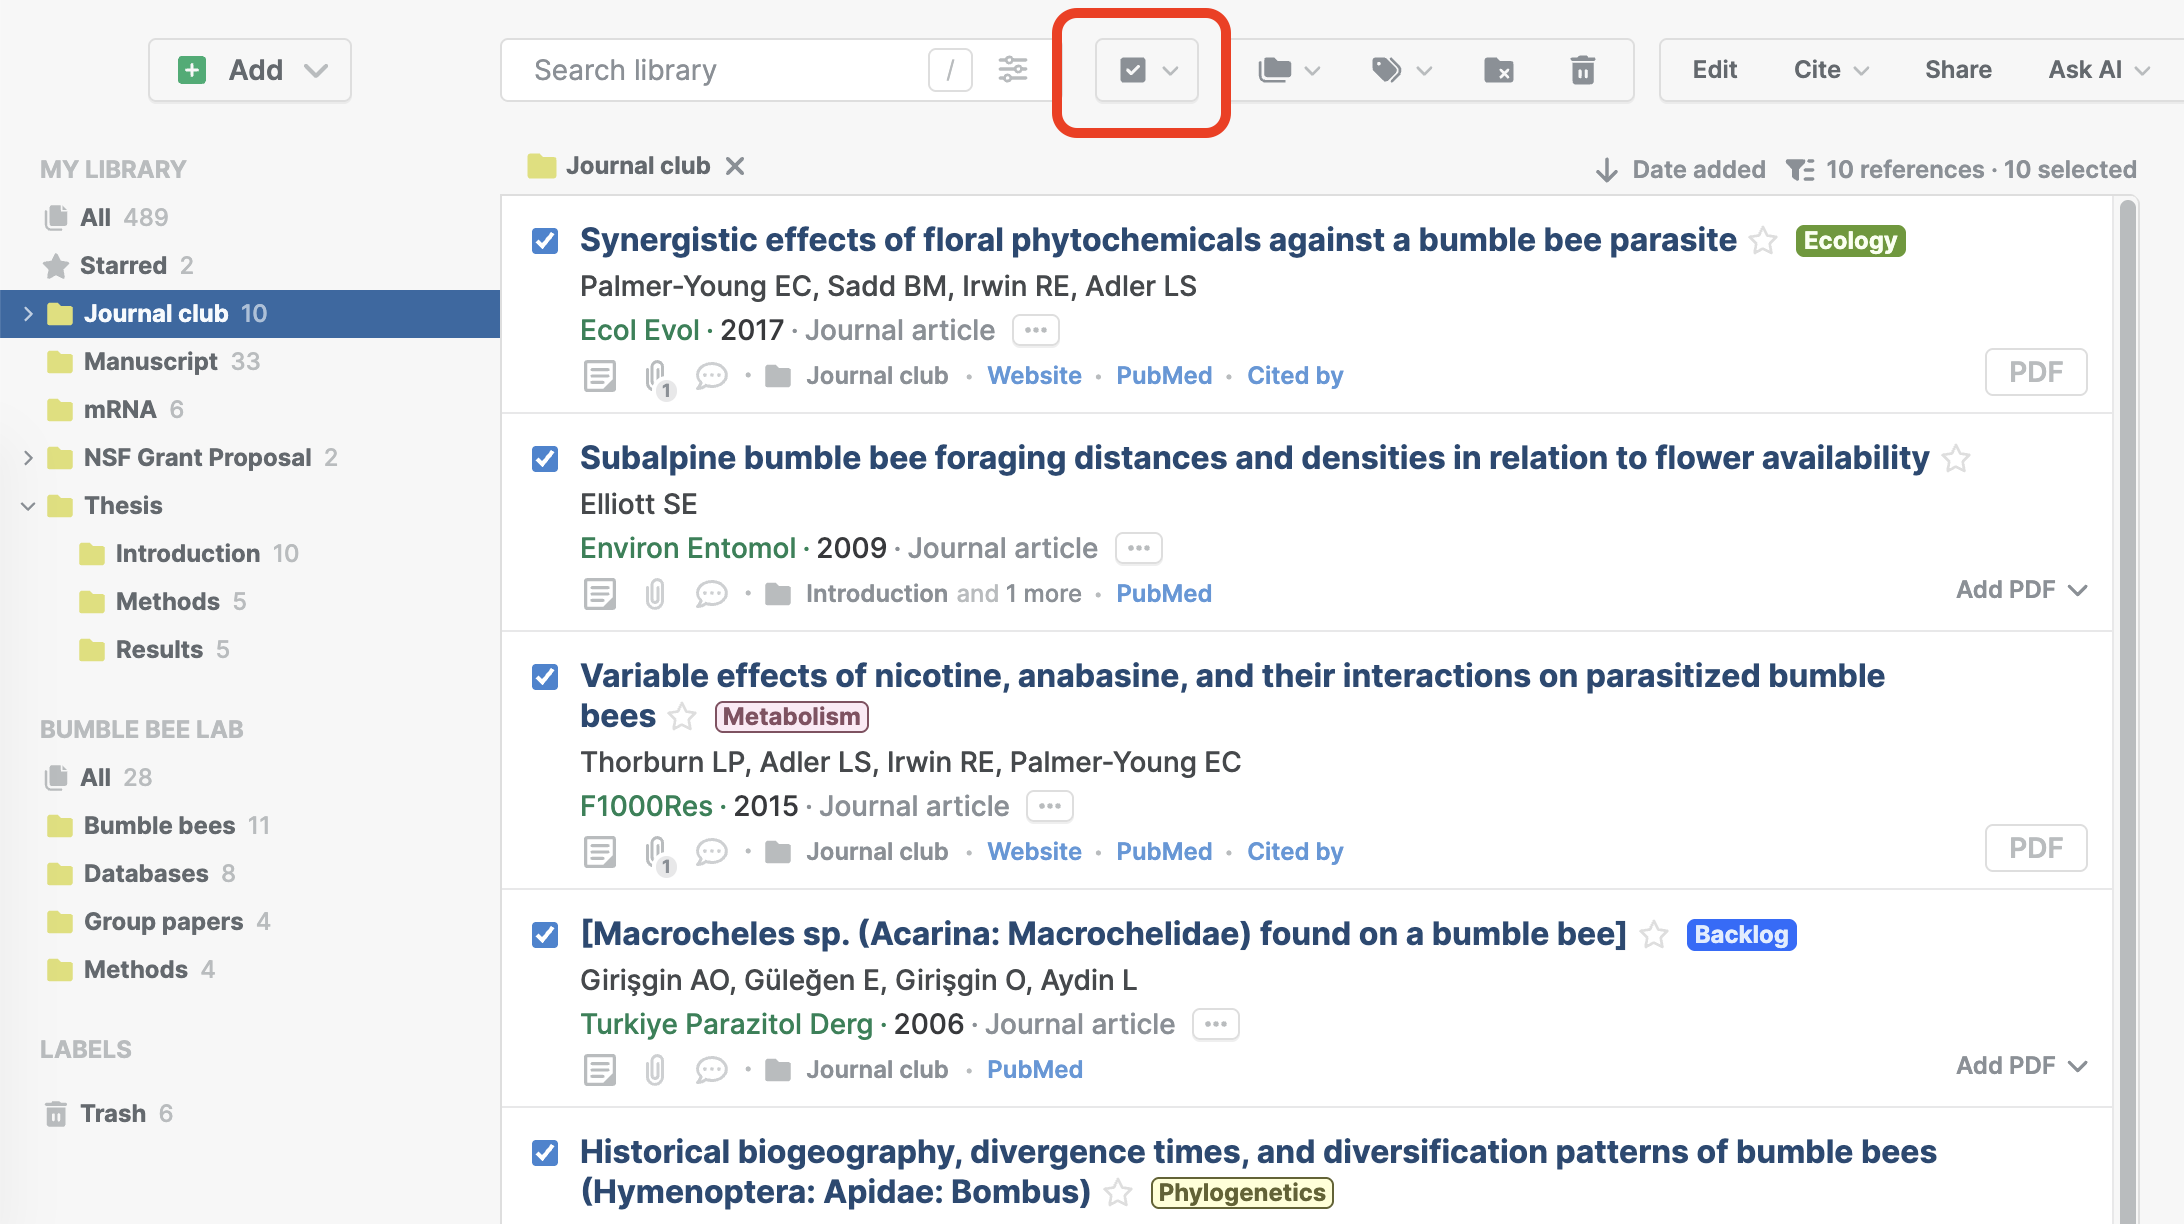This screenshot has width=2184, height=1224.
Task: Deselect the Macrocheles sp. reference checkbox
Action: click(545, 935)
